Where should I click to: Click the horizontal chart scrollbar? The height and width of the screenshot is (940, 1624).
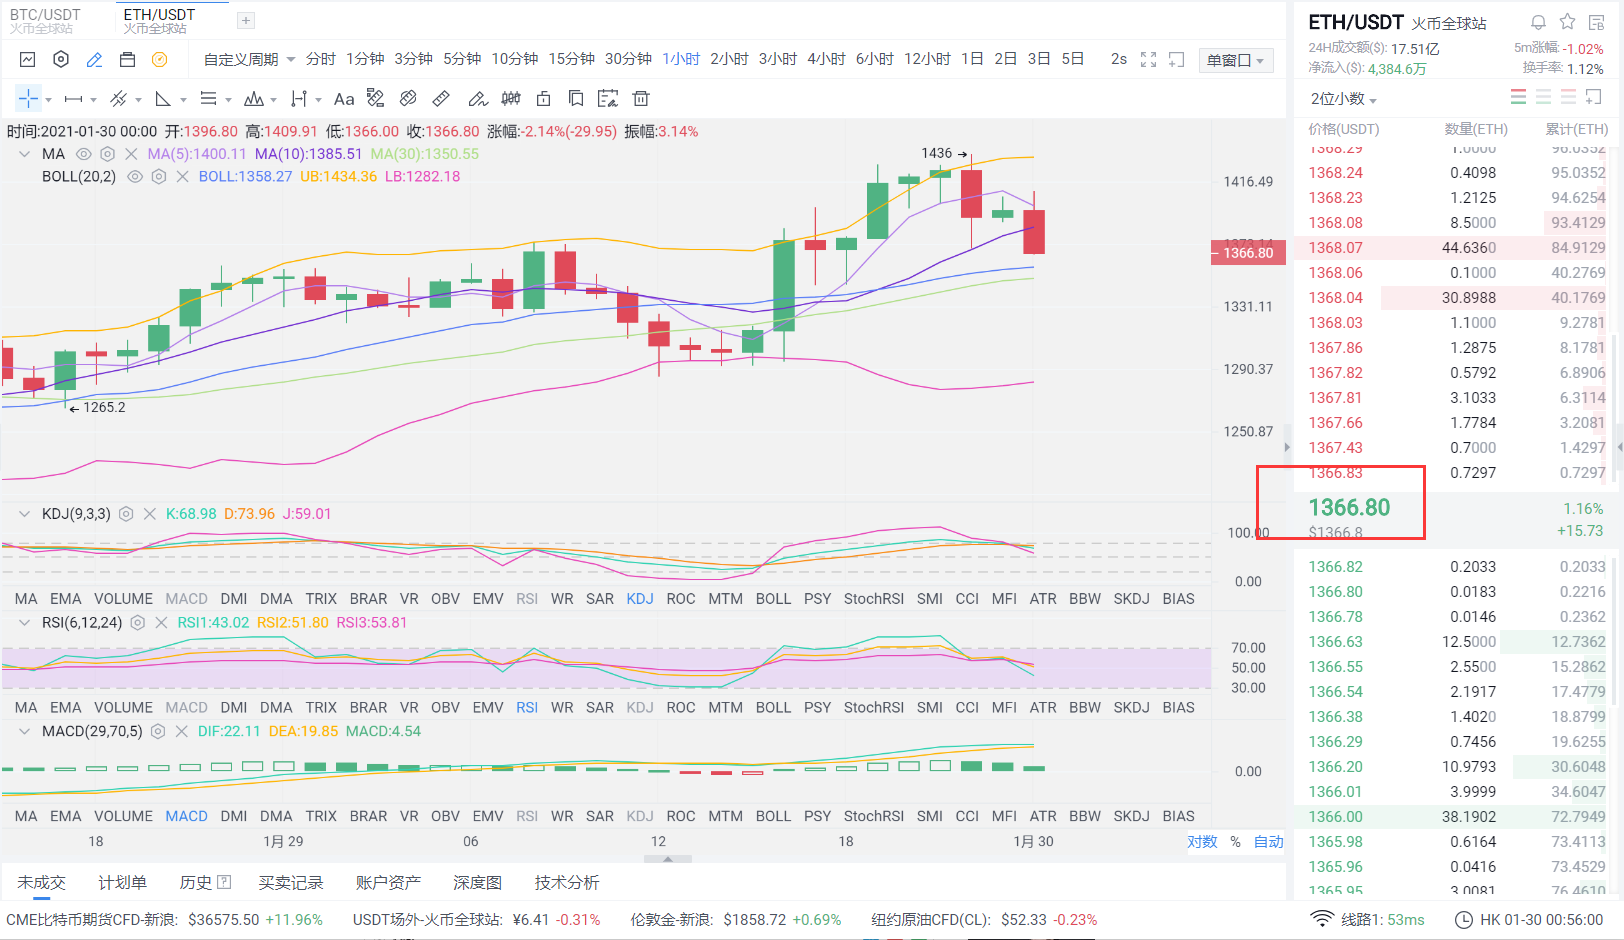click(667, 858)
